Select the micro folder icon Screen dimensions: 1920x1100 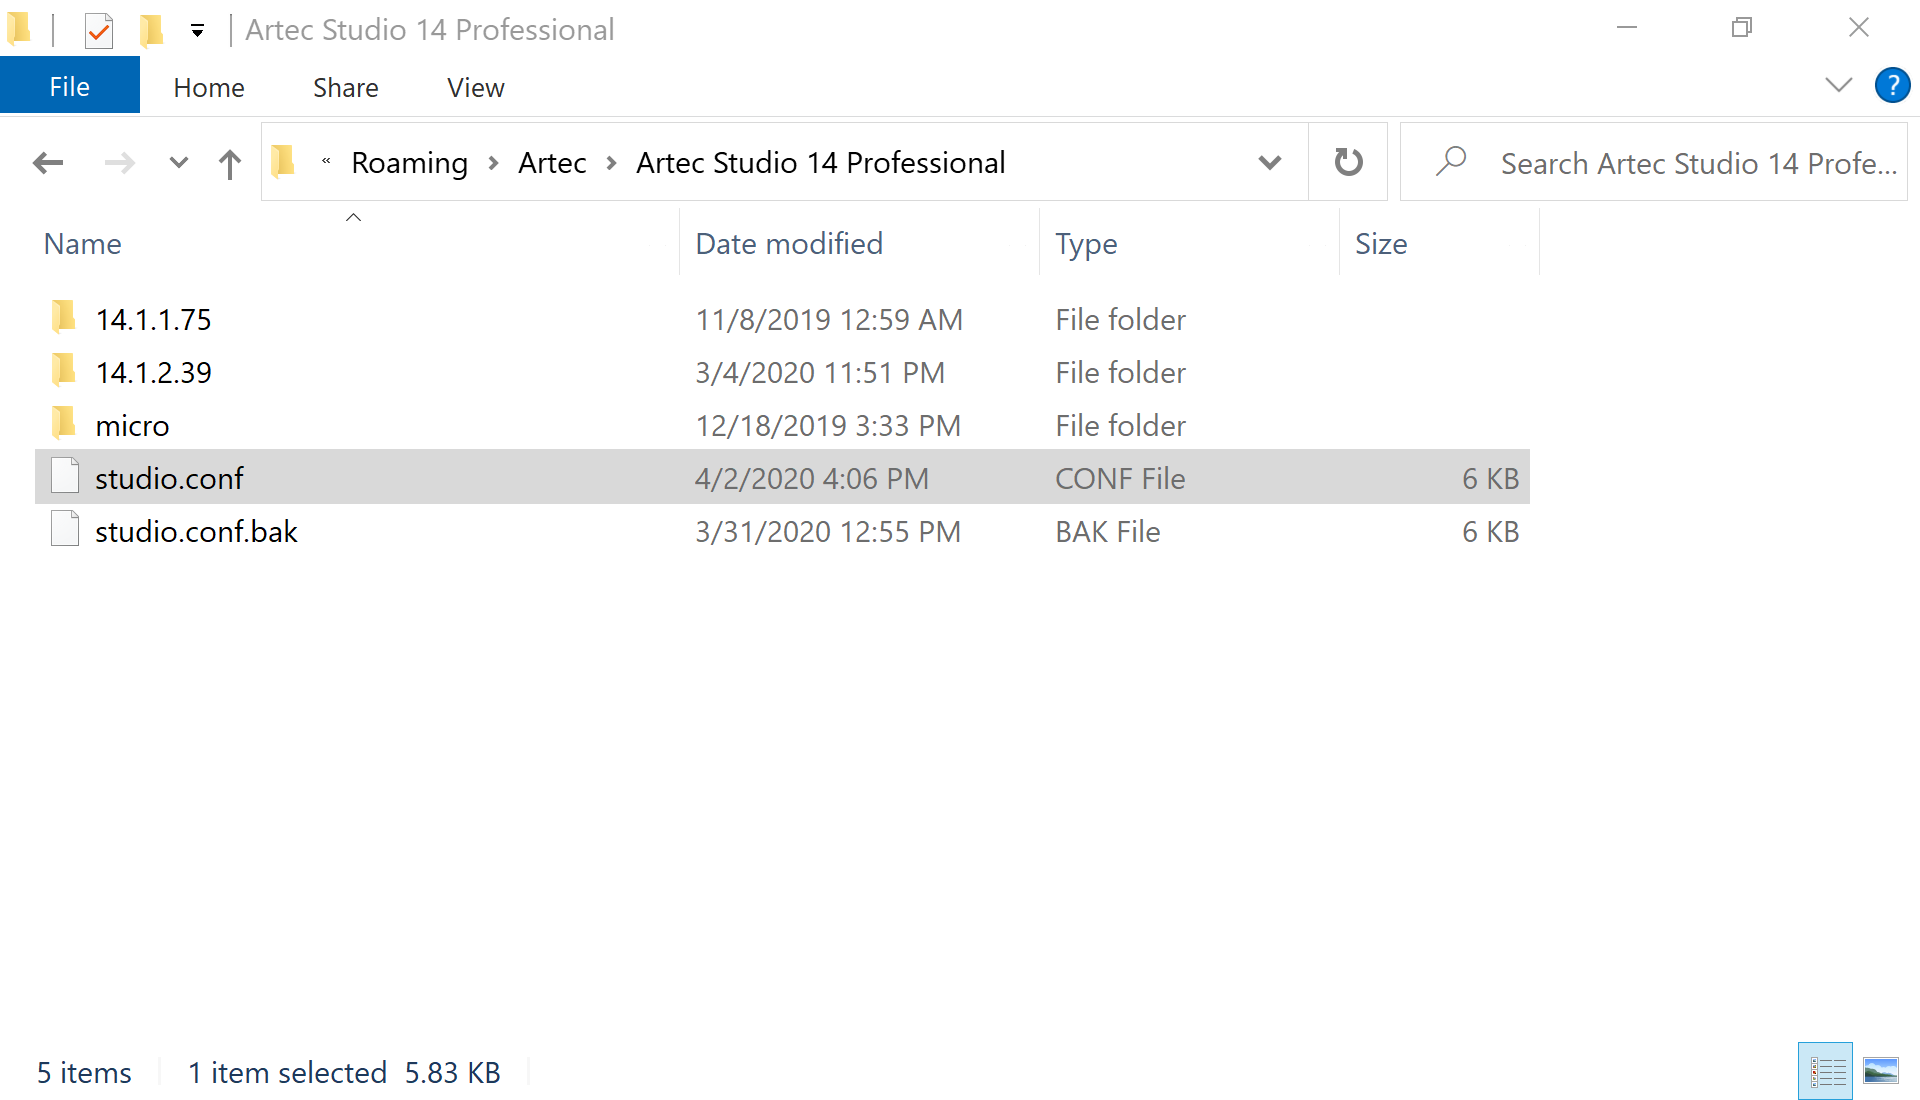(64, 423)
